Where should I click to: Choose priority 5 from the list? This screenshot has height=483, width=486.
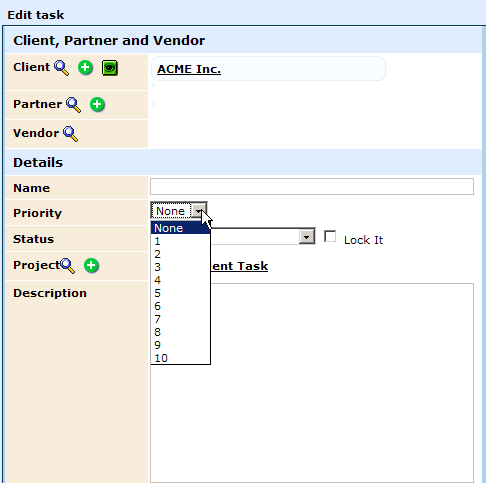180,293
